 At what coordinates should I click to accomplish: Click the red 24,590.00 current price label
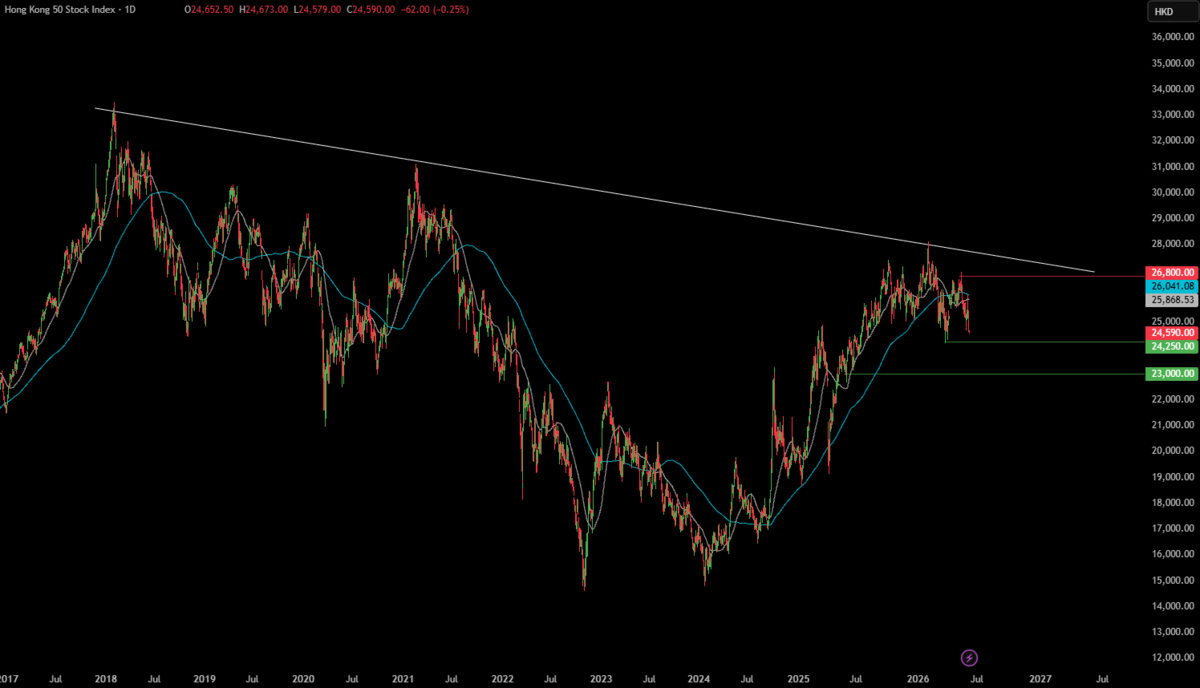point(1172,332)
